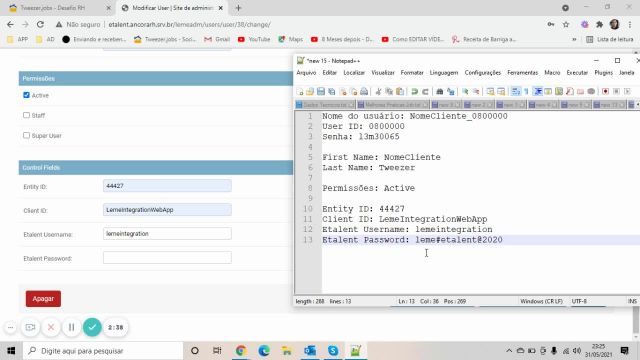Open a new Chrome tab
This screenshot has height=360, width=640.
[x=238, y=8]
